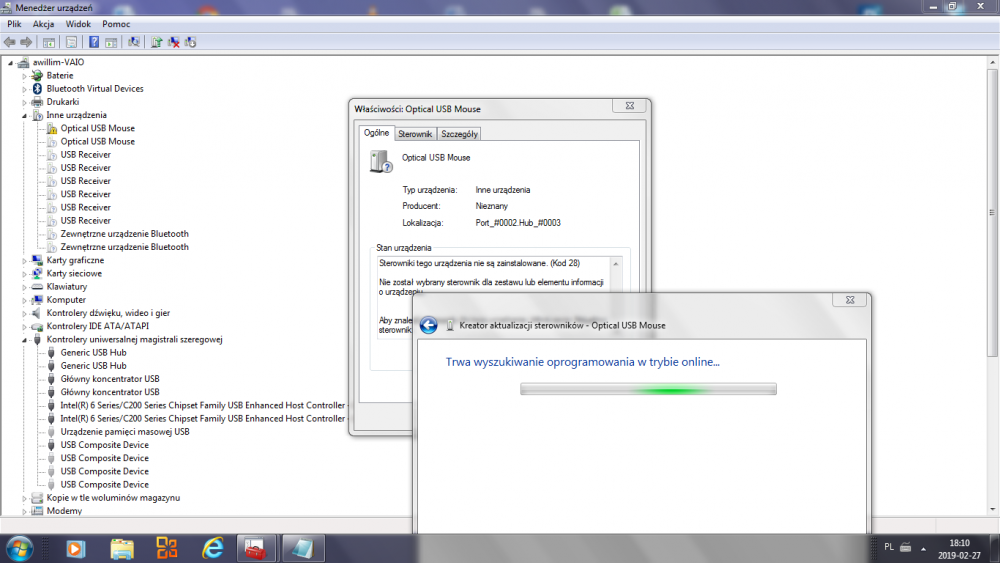Expand the Baterie category

(x=25, y=75)
